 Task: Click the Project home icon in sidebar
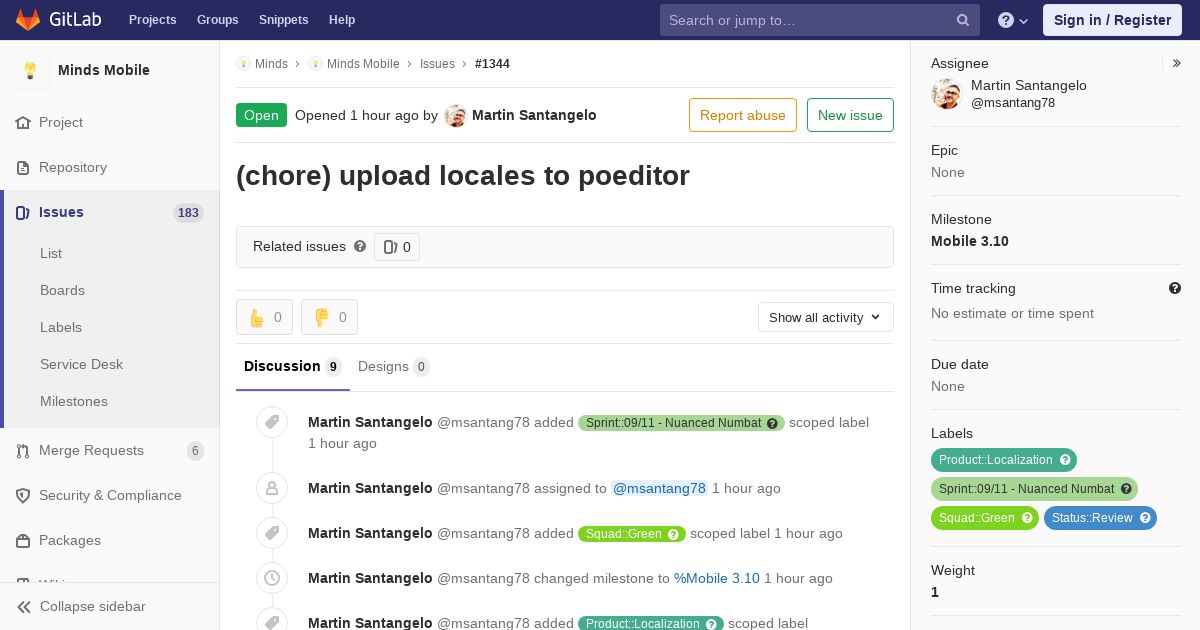23,123
